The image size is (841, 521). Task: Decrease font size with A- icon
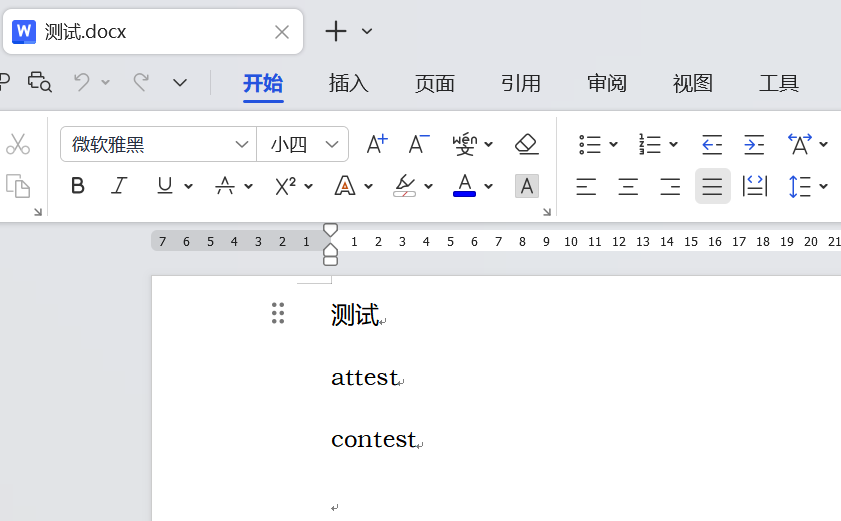[x=418, y=144]
